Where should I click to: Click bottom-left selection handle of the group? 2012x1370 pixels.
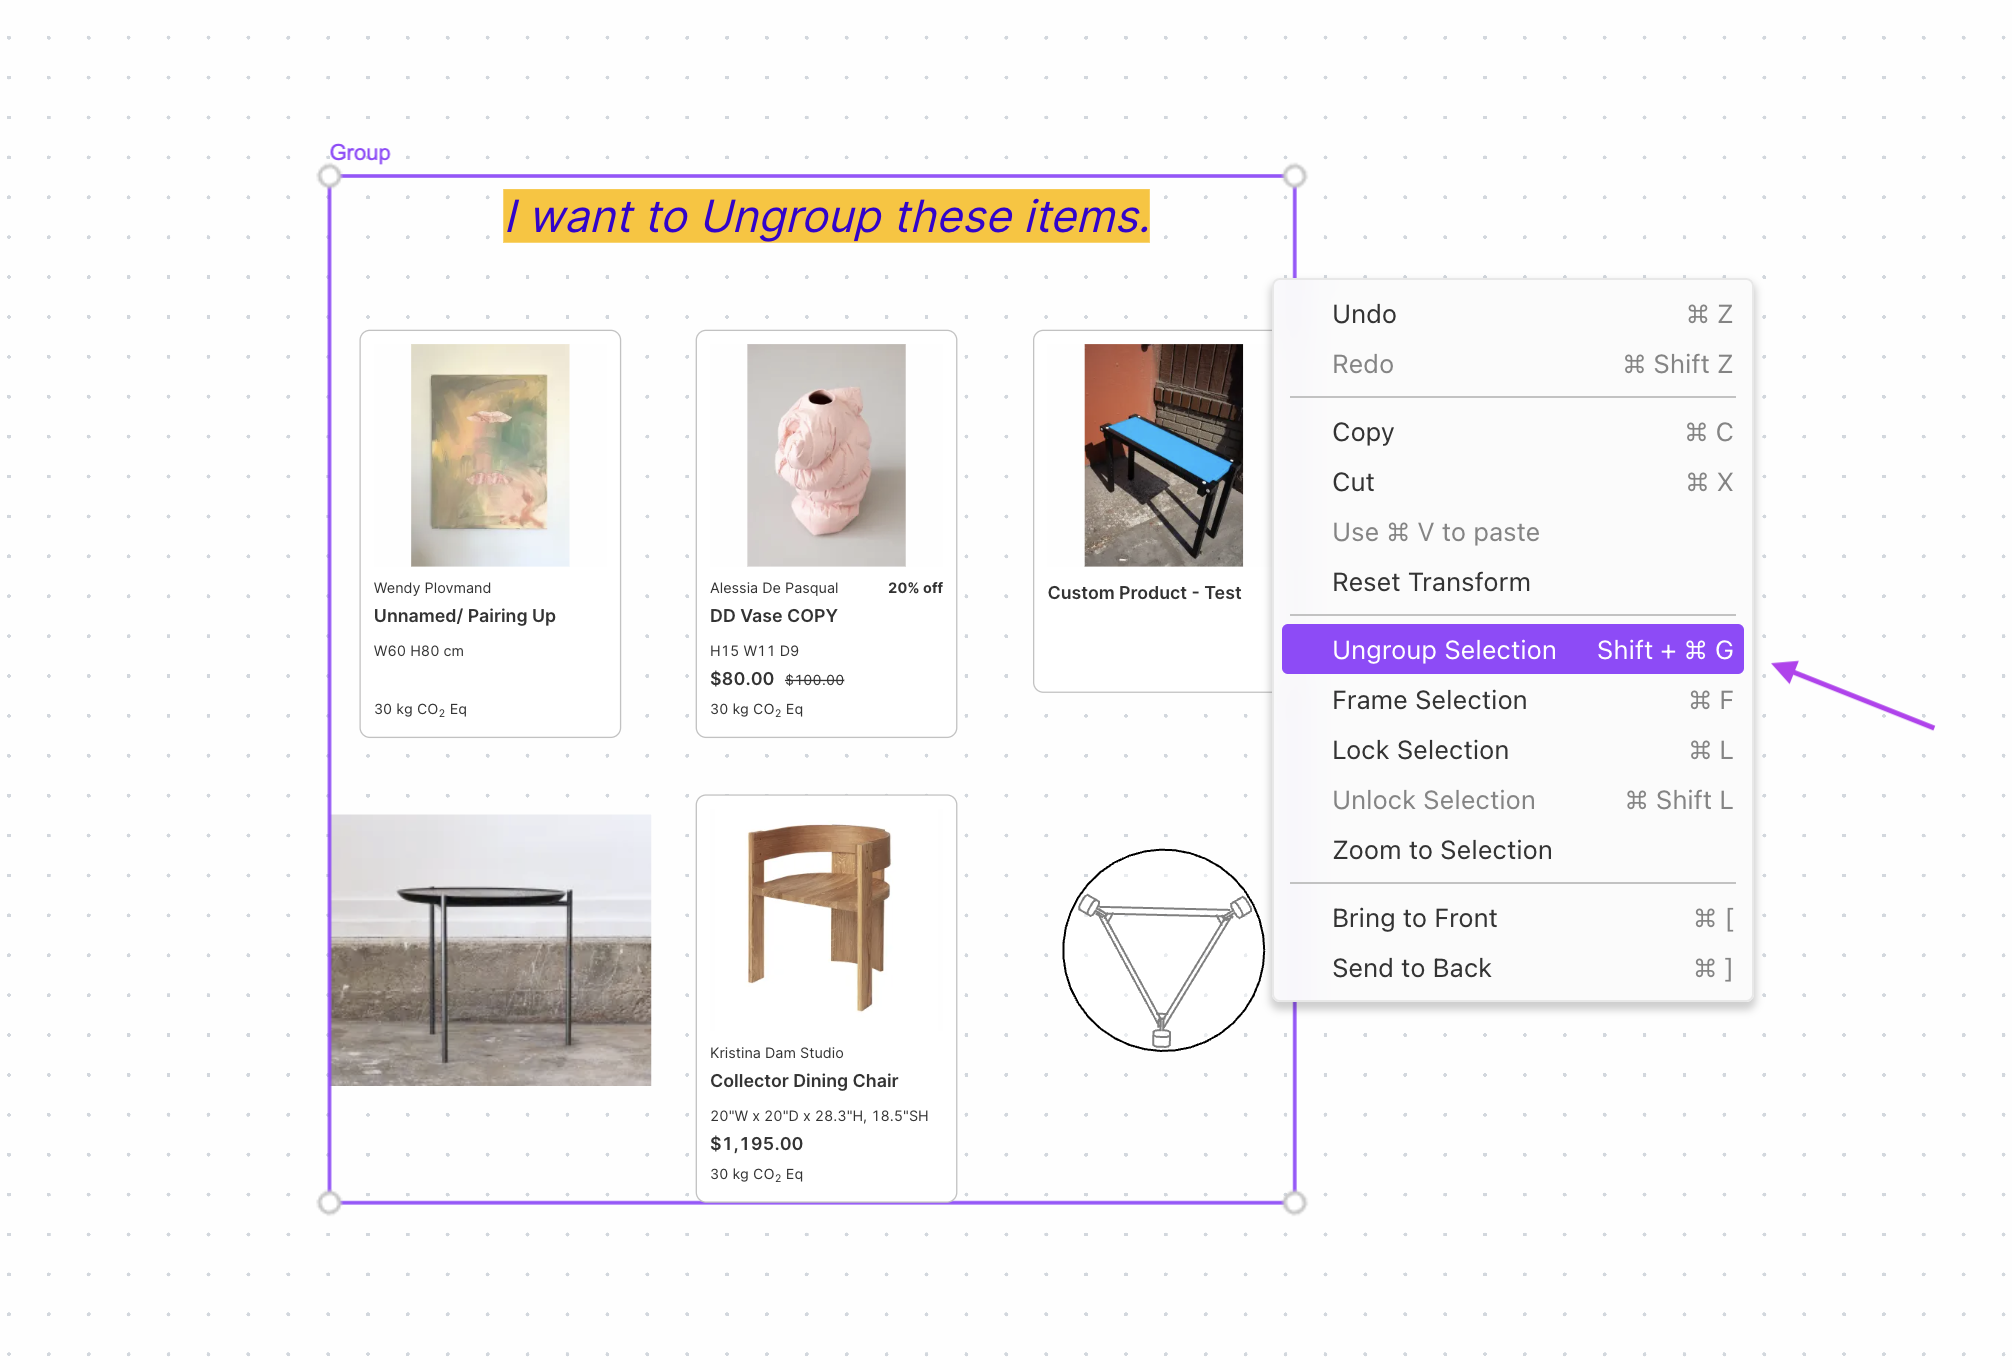[x=329, y=1203]
